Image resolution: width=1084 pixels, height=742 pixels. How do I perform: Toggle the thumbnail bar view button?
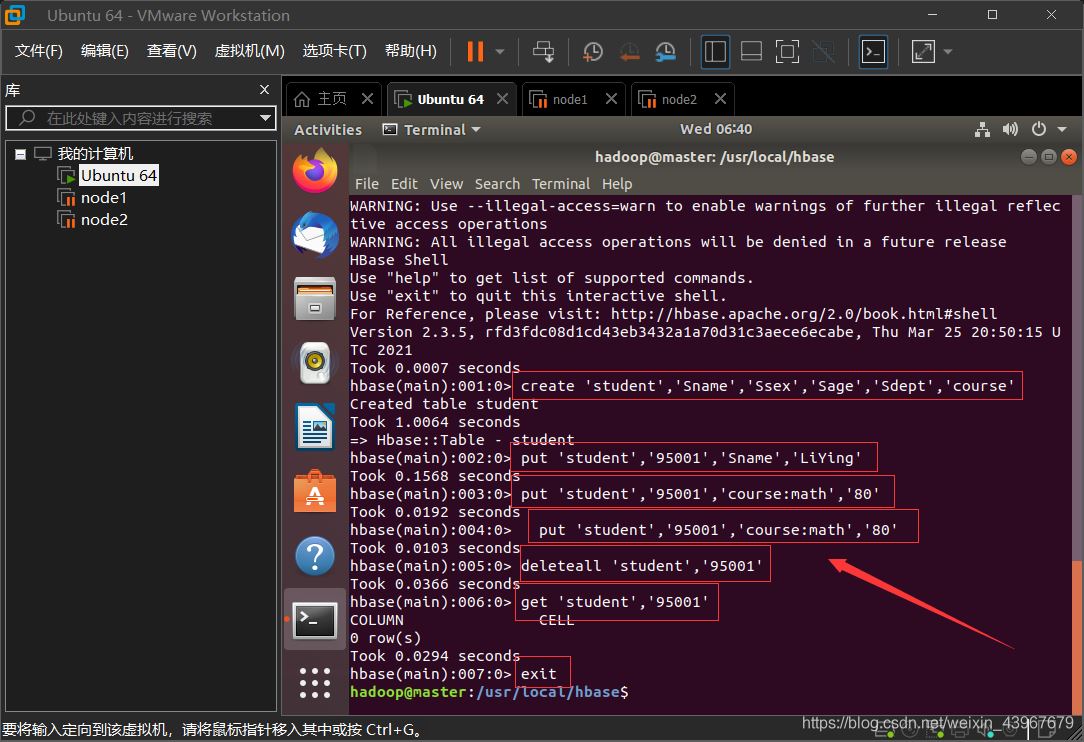[x=751, y=51]
